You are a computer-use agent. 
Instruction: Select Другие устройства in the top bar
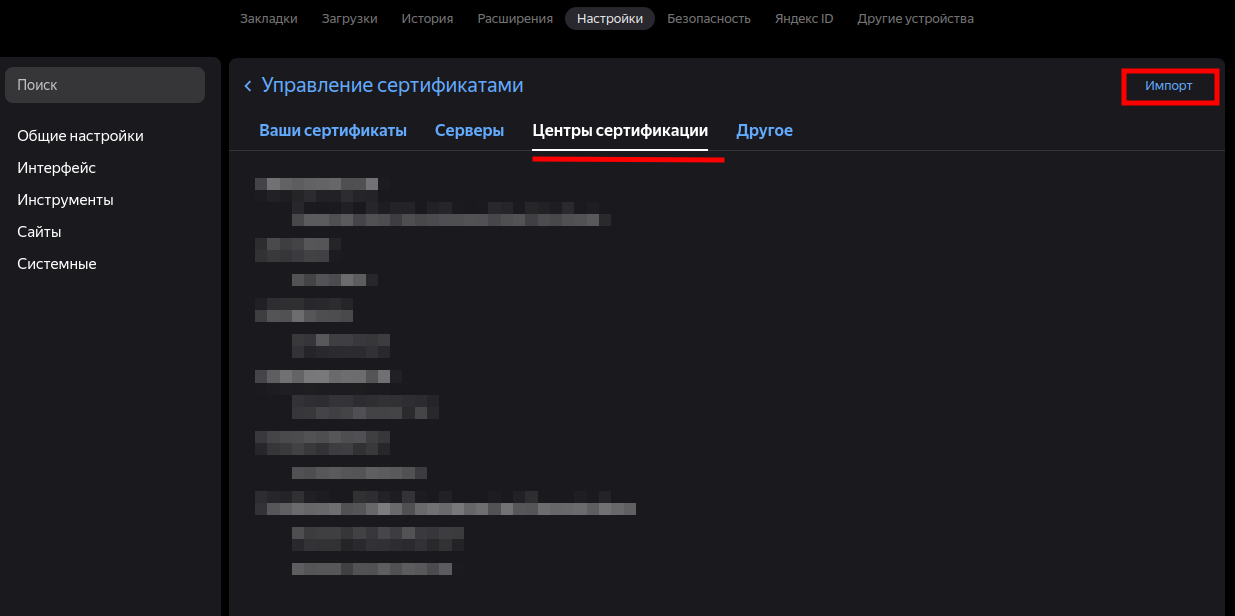click(x=915, y=18)
